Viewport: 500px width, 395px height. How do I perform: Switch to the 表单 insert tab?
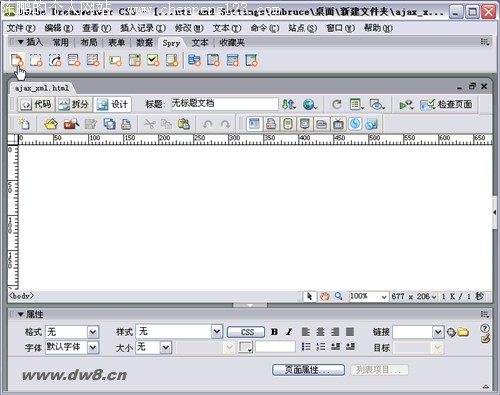116,43
